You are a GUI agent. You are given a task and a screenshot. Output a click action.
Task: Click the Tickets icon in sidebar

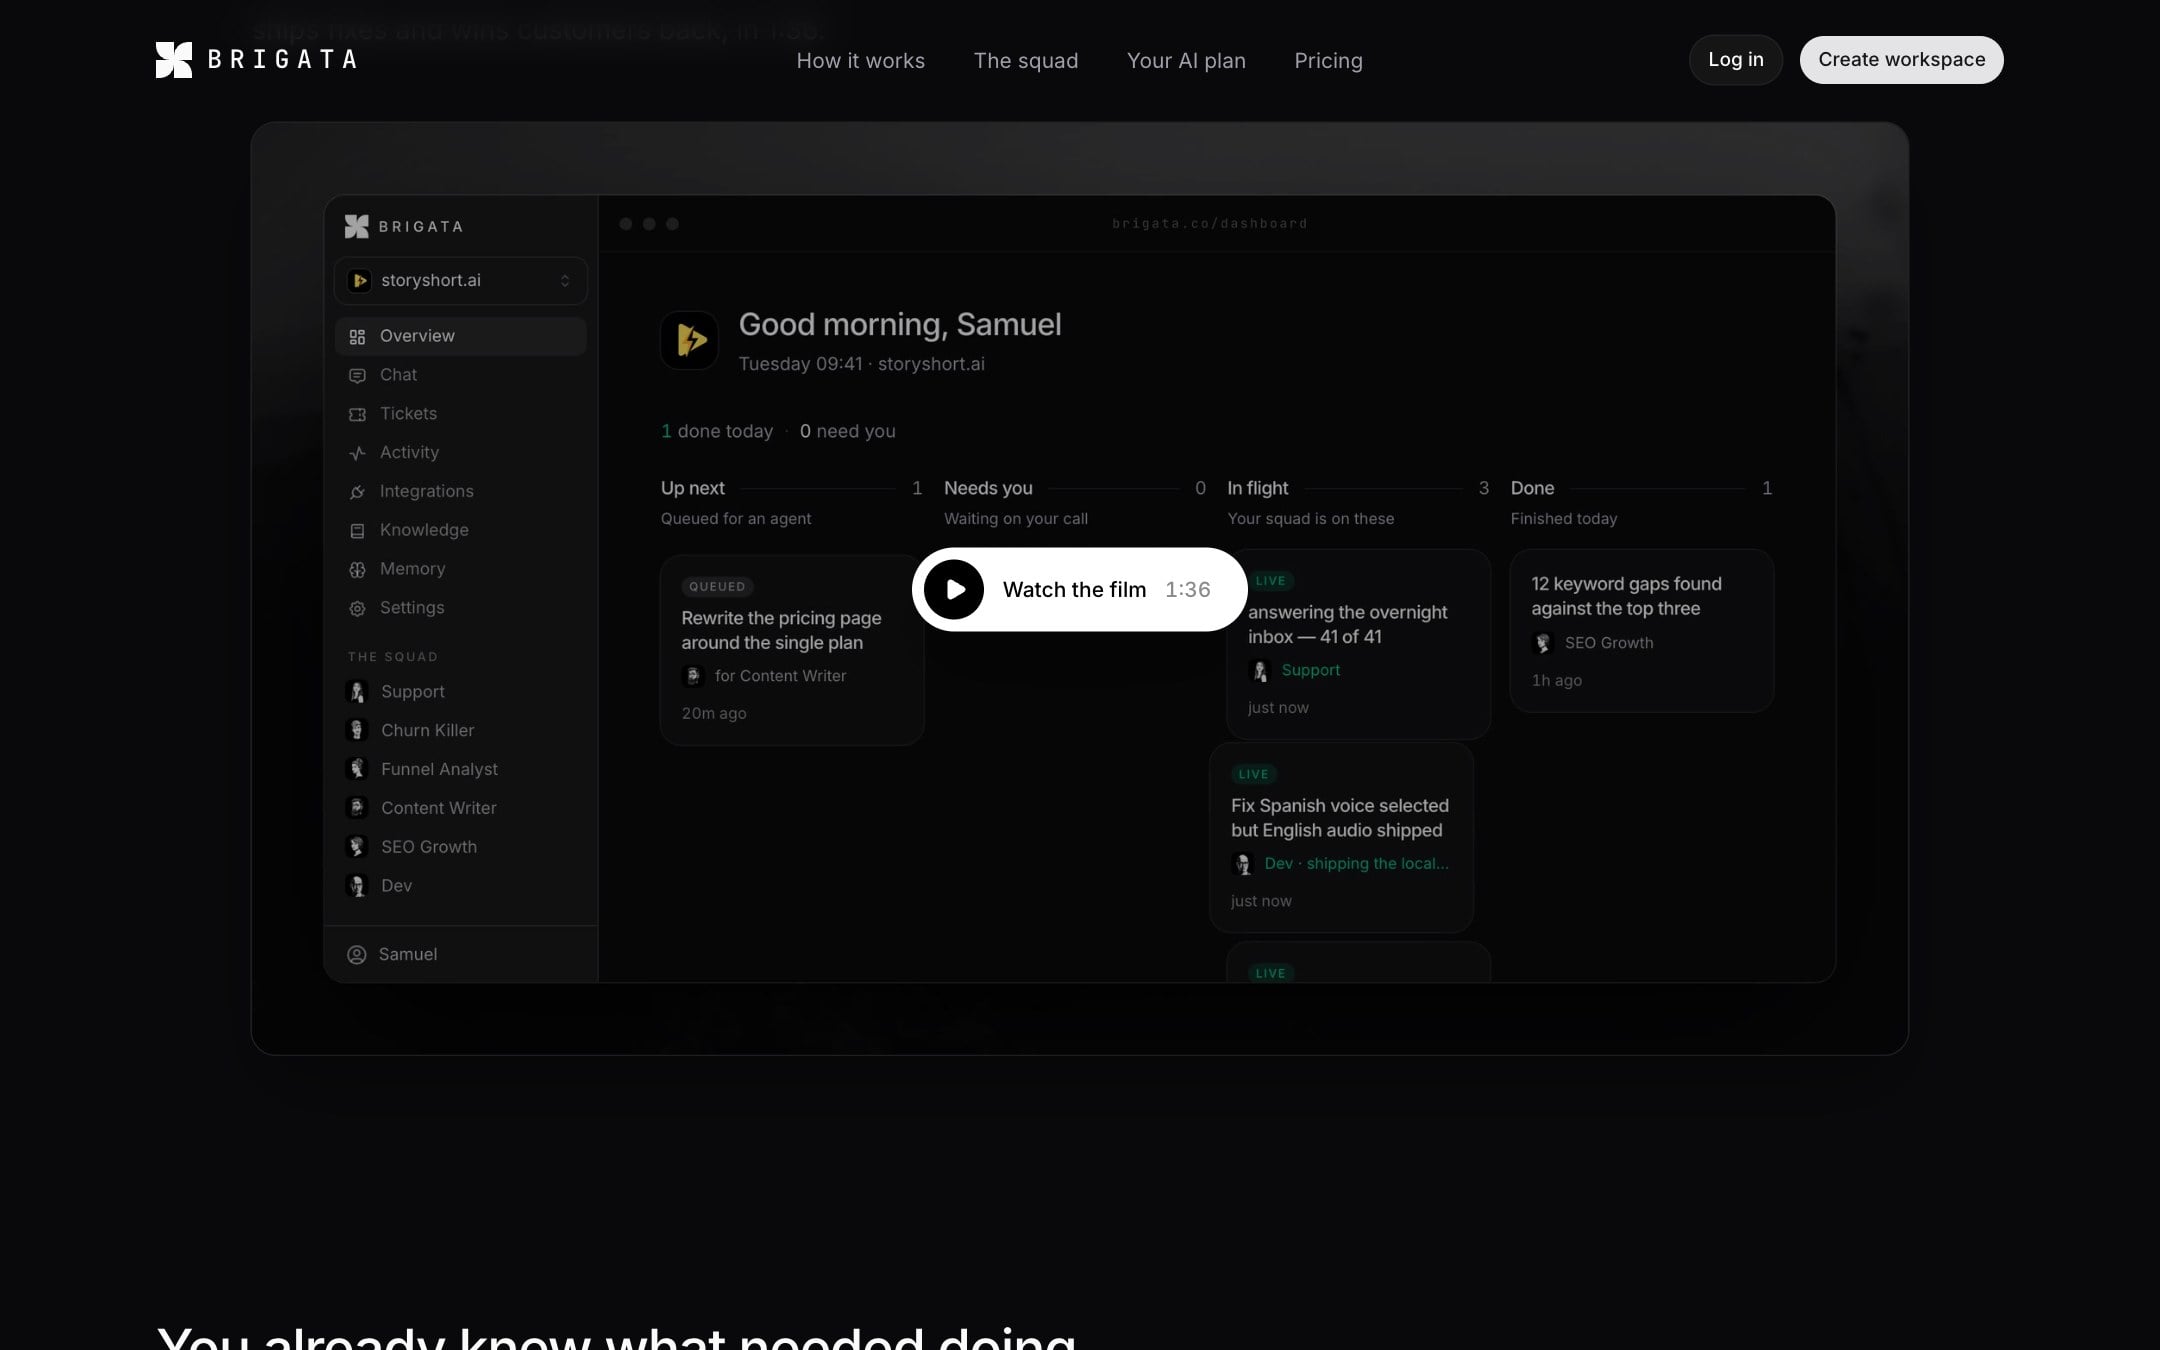(x=357, y=415)
